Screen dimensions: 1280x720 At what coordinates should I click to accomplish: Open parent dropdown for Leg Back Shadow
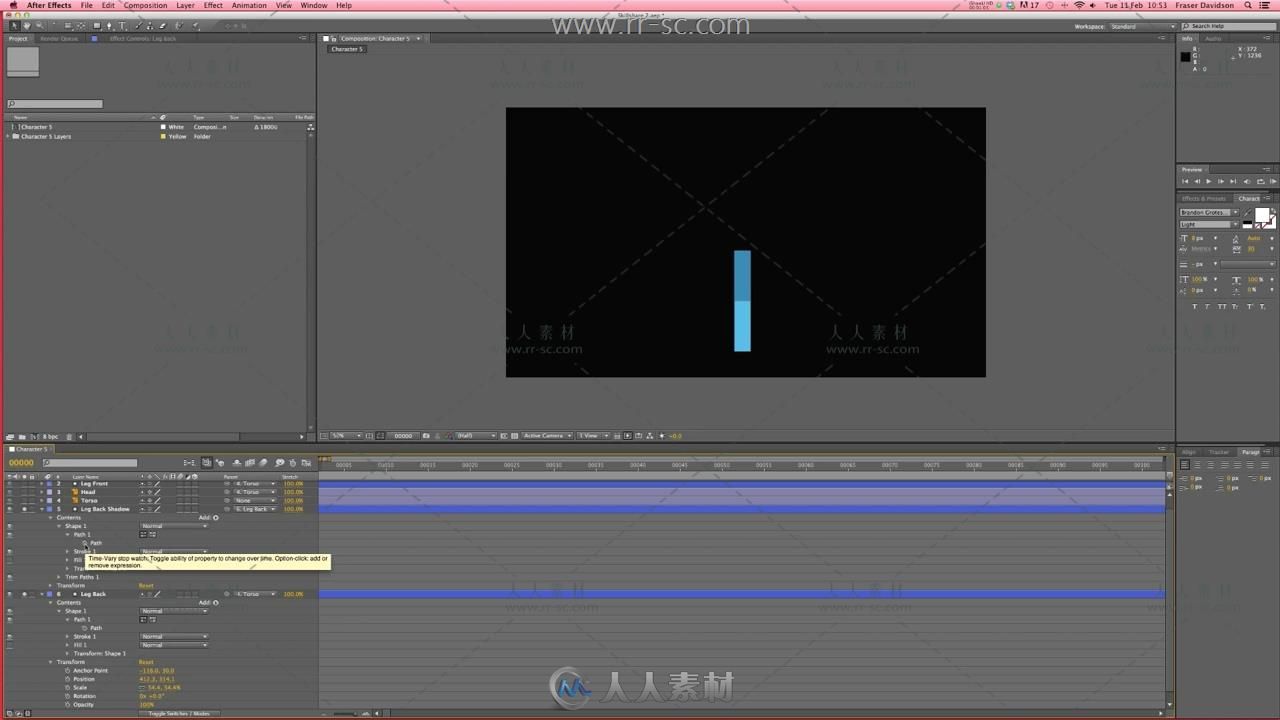pos(254,509)
